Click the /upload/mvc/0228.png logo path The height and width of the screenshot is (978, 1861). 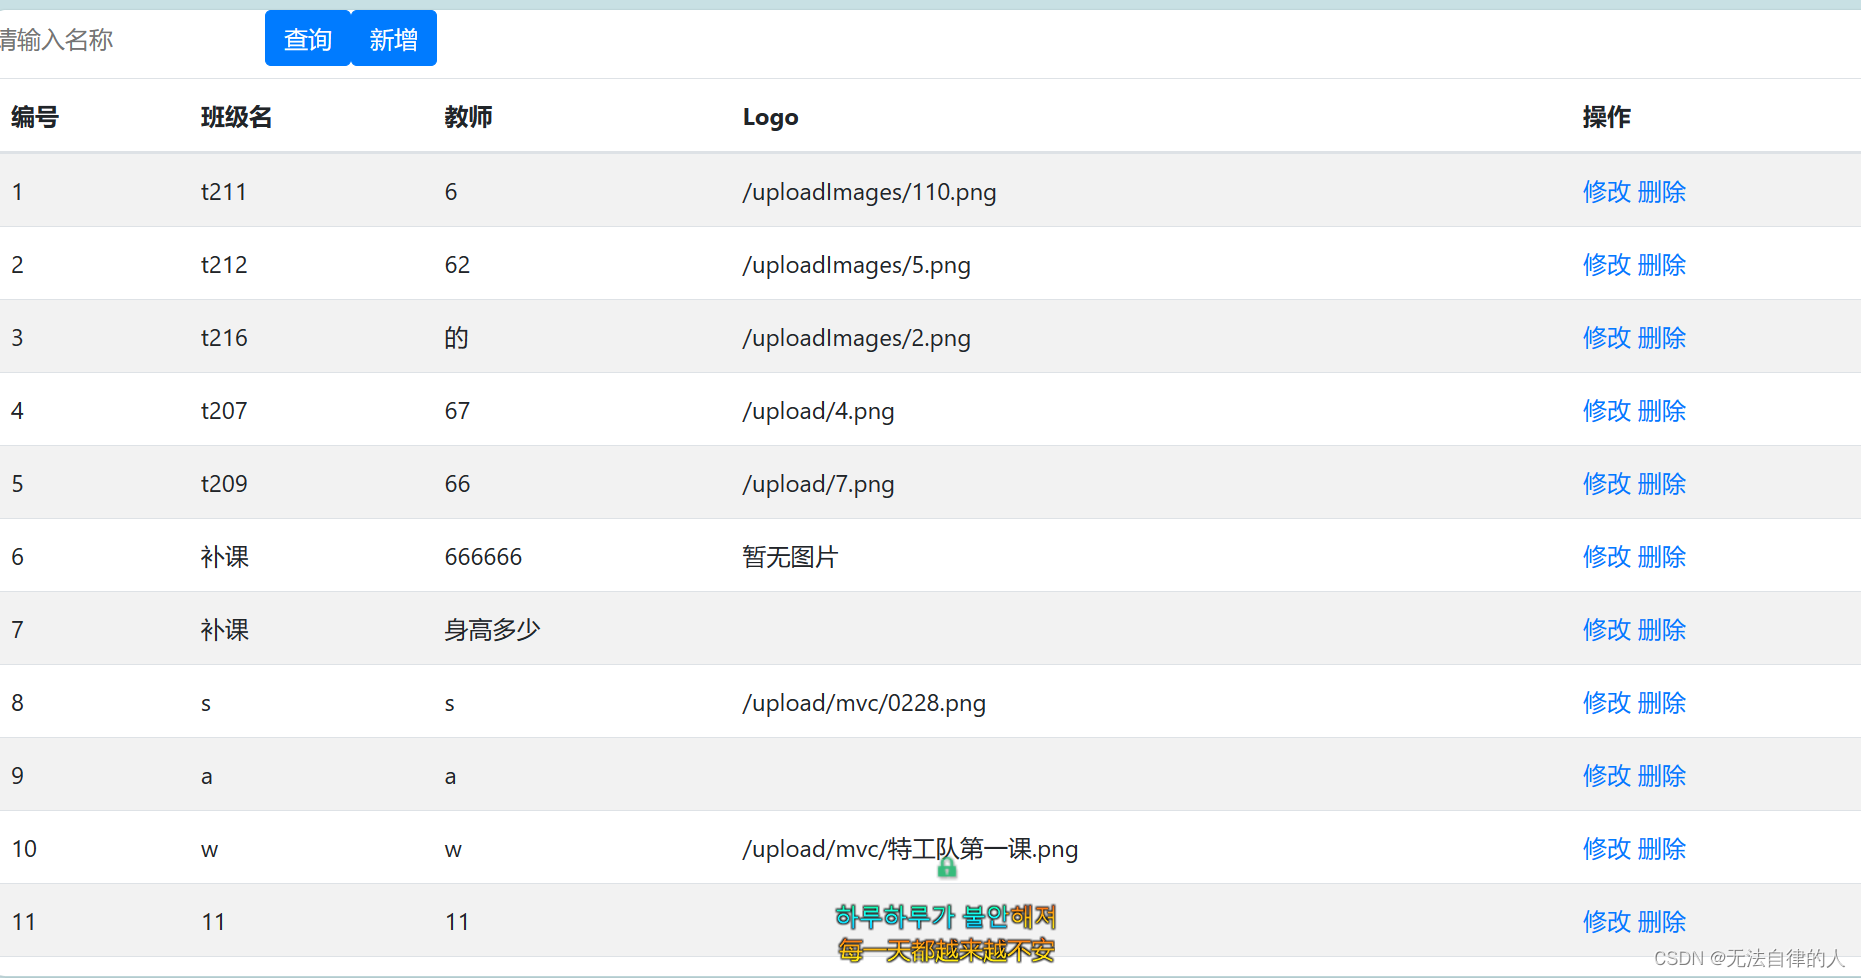(x=864, y=703)
